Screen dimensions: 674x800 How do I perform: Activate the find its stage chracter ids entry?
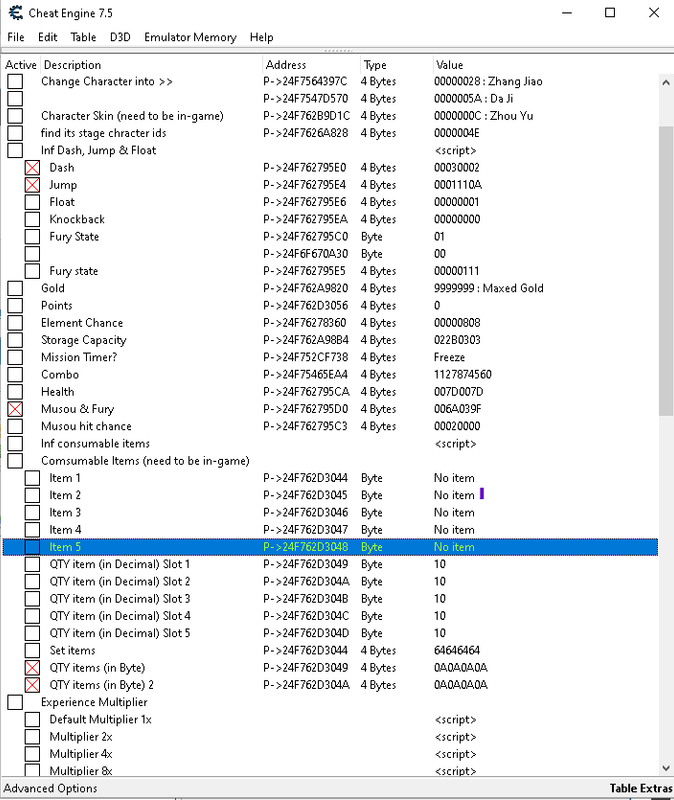point(15,133)
